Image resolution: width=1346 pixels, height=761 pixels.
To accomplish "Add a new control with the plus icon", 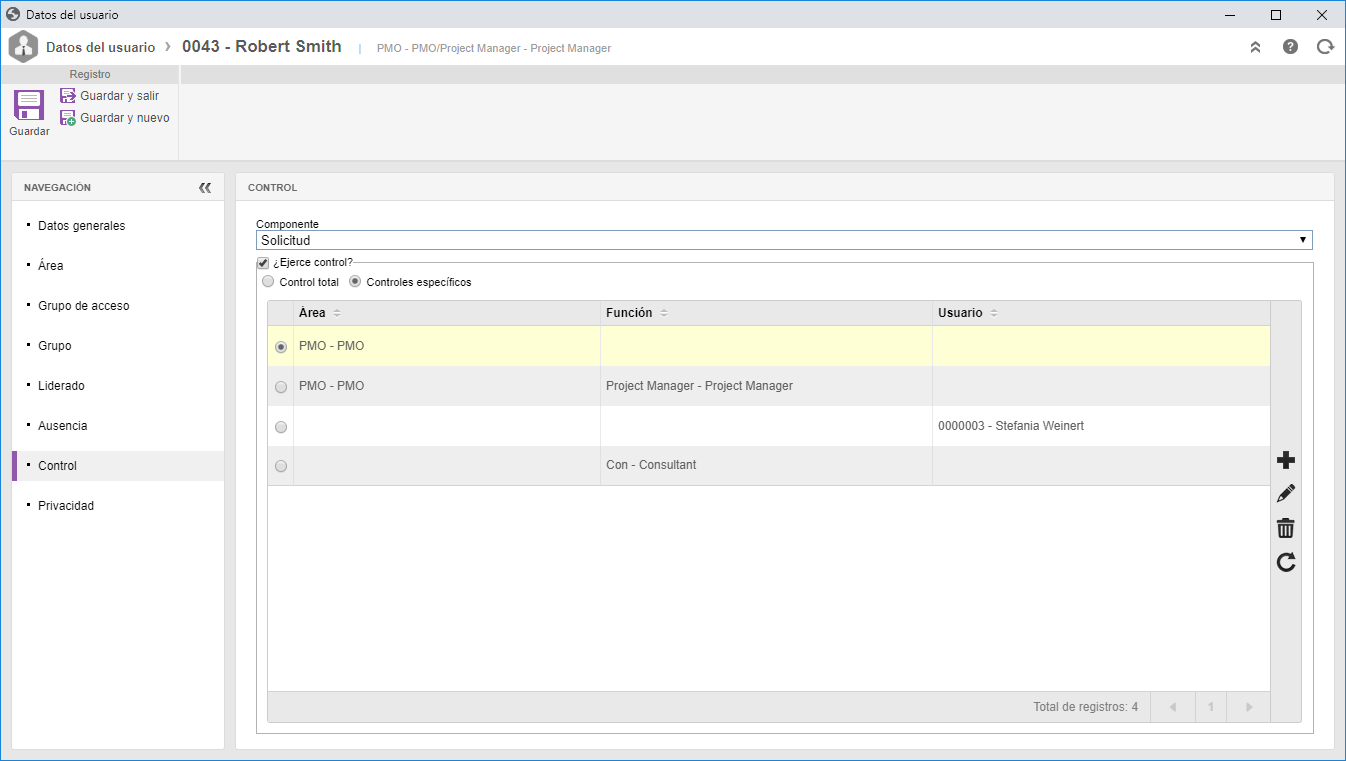I will [x=1286, y=460].
